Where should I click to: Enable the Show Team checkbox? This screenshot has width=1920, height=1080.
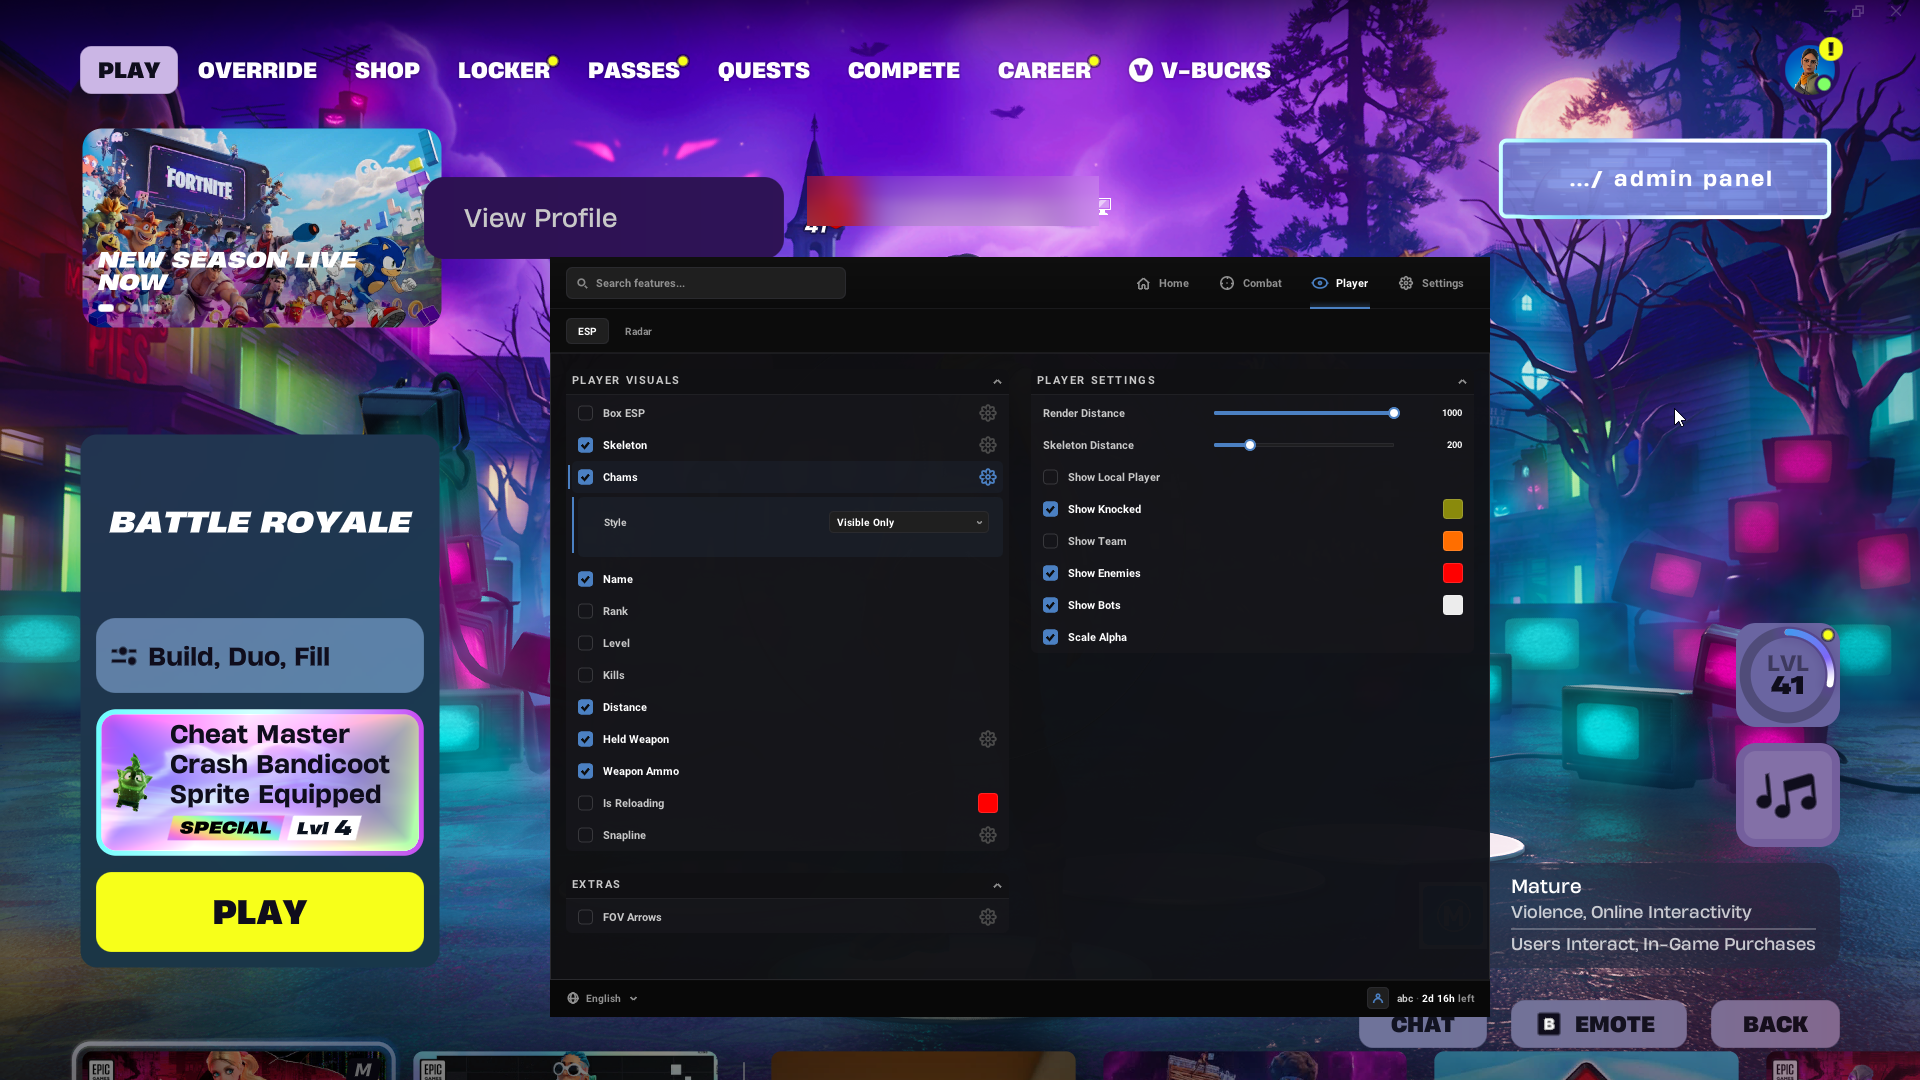pyautogui.click(x=1051, y=541)
